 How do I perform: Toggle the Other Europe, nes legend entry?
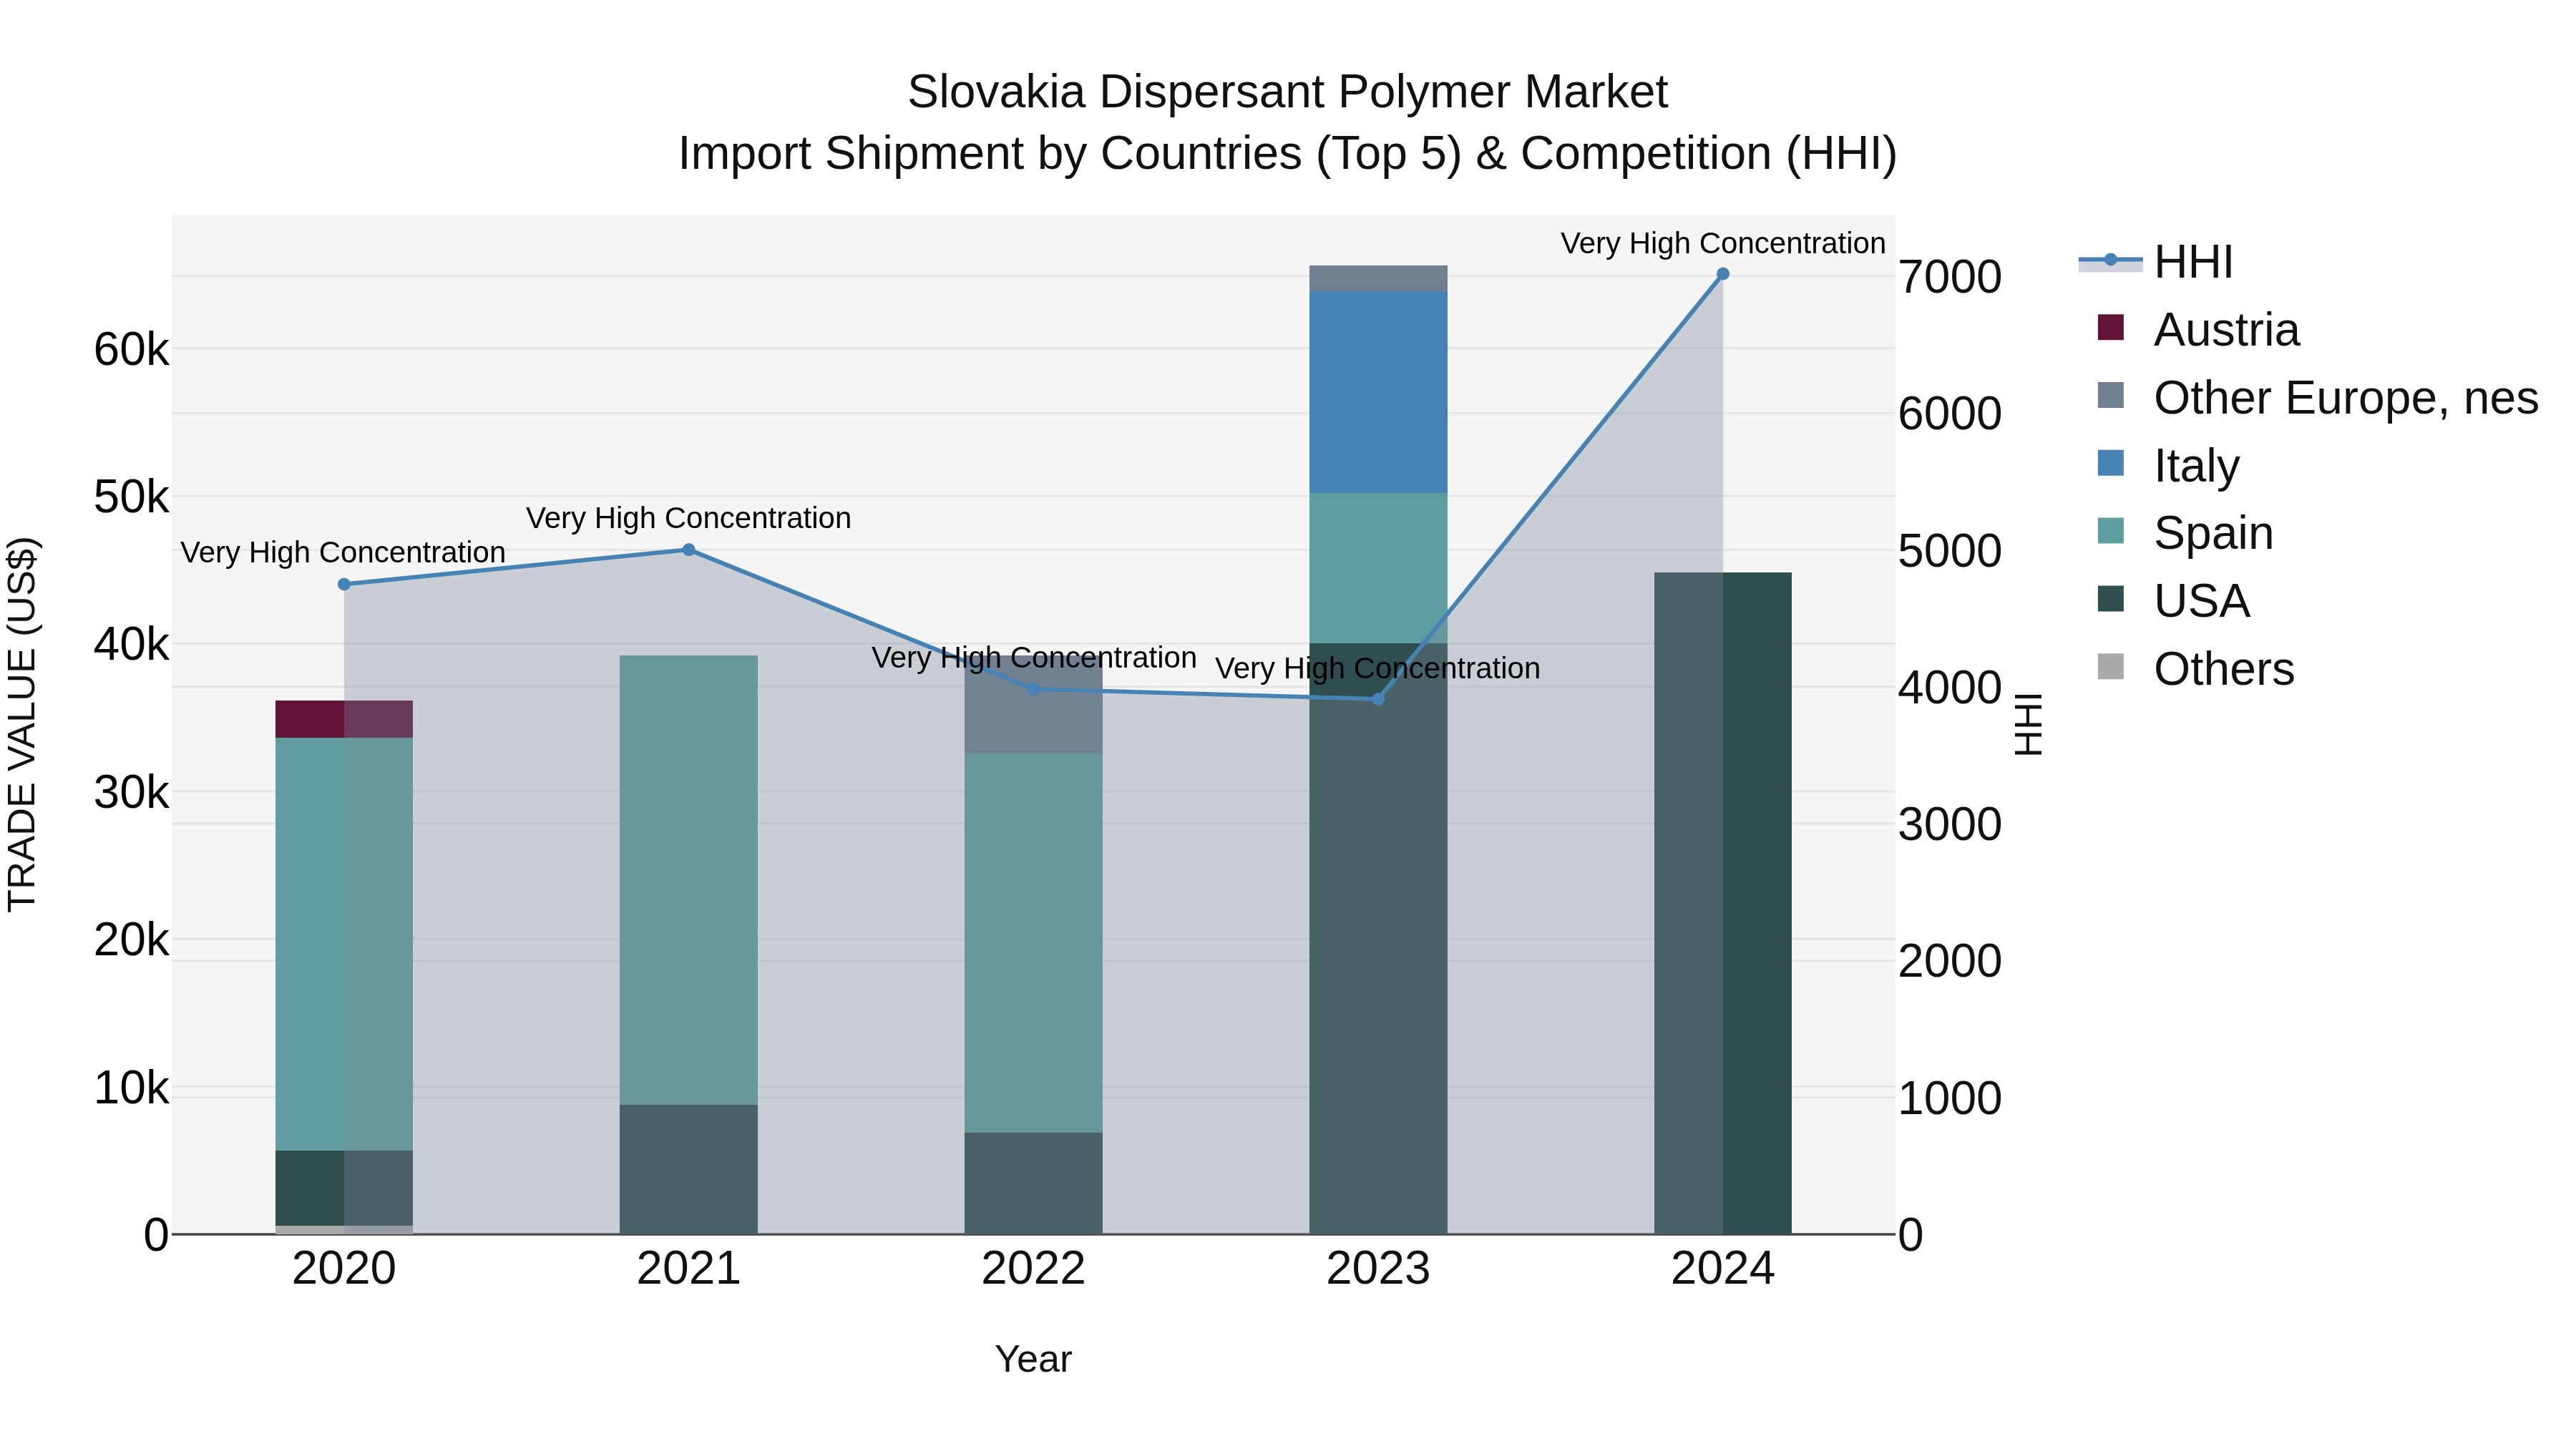point(2317,397)
